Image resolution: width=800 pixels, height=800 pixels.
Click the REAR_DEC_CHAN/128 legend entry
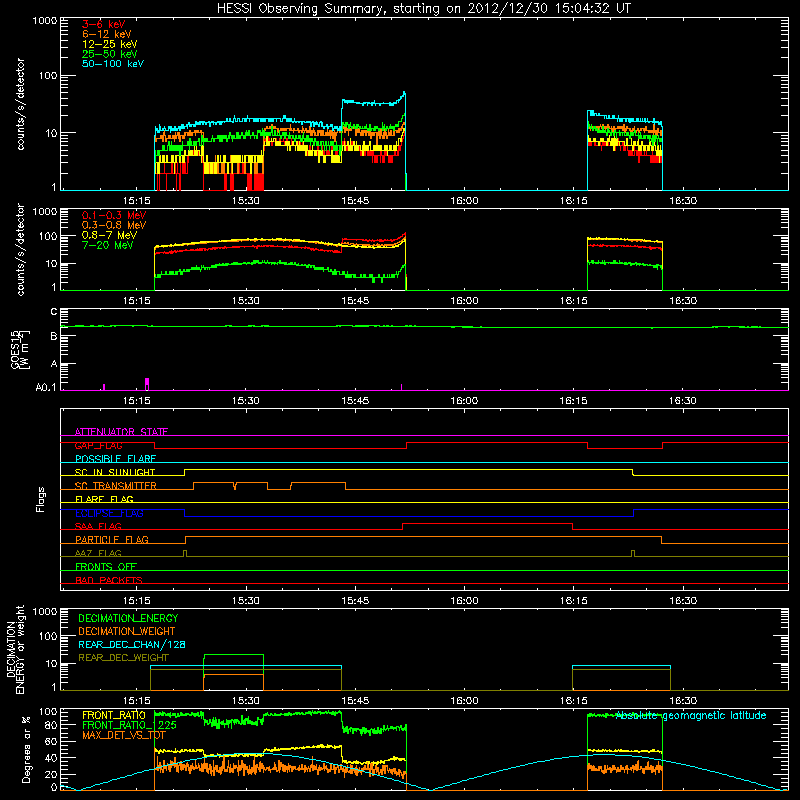coord(132,644)
